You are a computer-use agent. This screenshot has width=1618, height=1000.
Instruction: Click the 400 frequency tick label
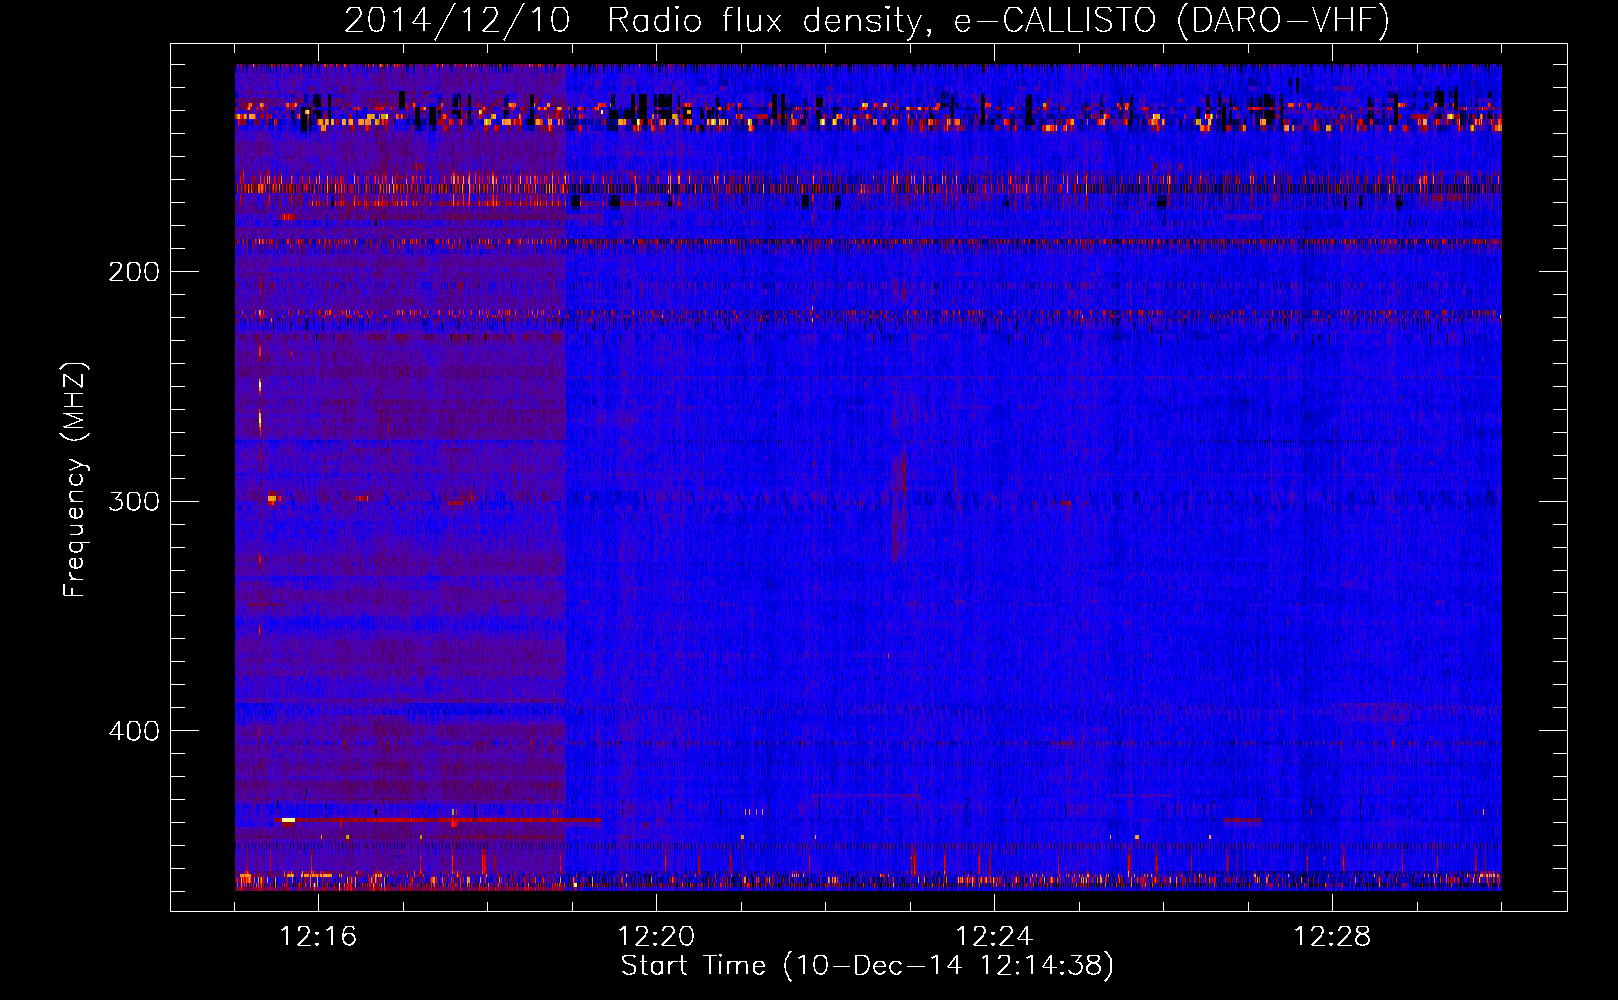pyautogui.click(x=134, y=731)
